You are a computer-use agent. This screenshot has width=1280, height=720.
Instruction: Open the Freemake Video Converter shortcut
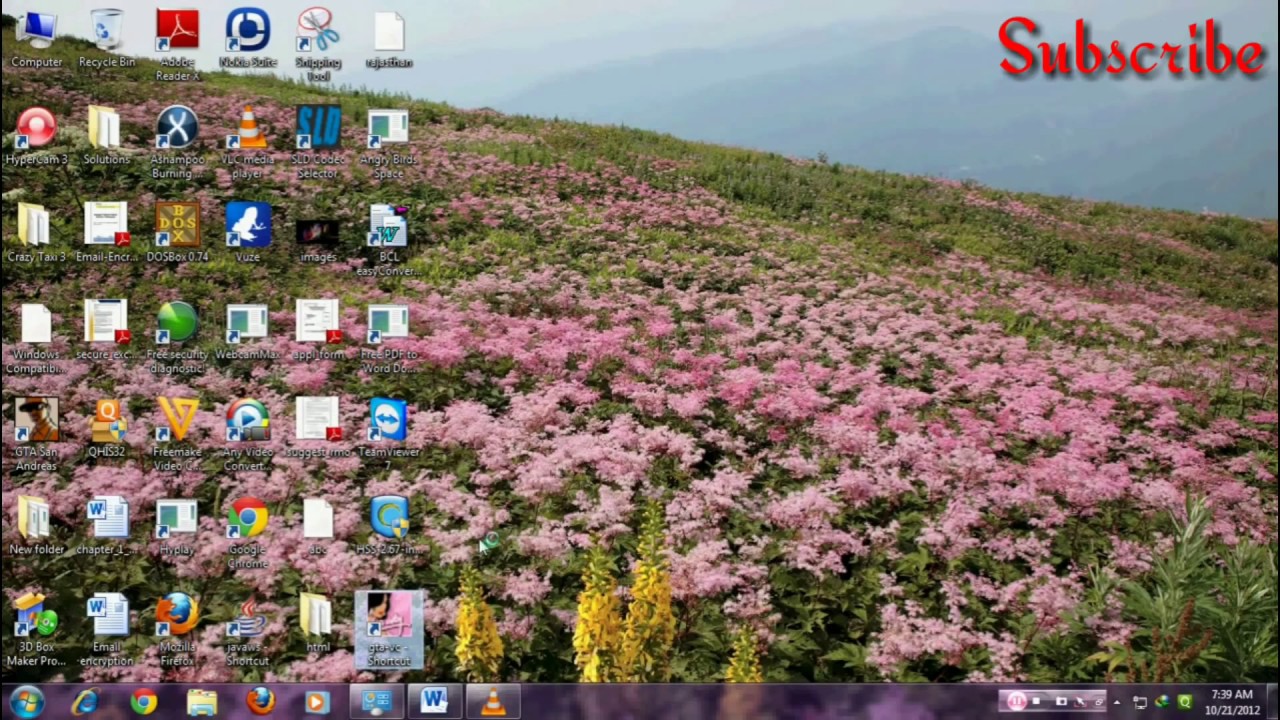tap(177, 434)
